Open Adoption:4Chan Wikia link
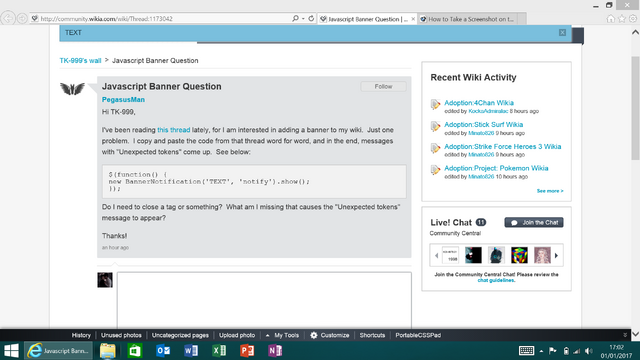 click(479, 103)
